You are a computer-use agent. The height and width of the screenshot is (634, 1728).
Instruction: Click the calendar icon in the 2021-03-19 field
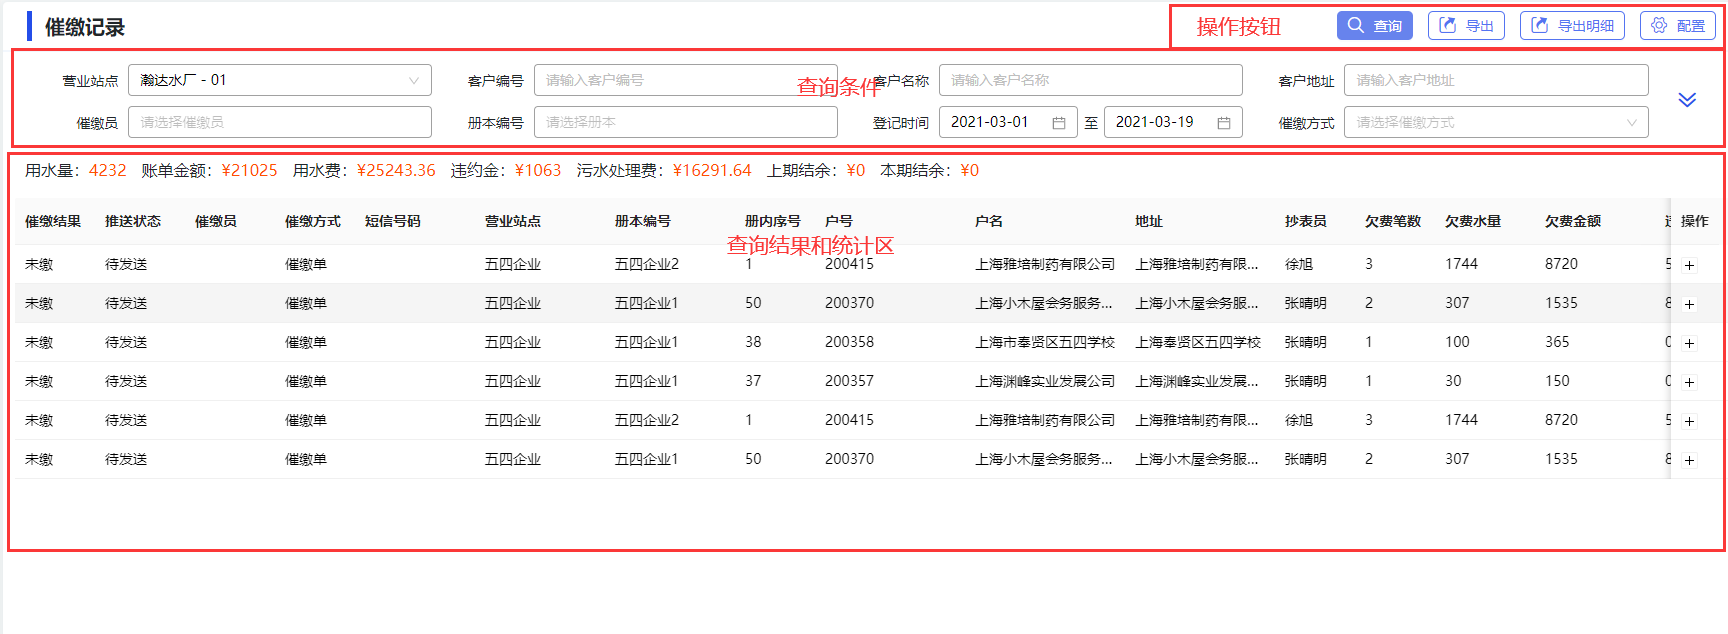1224,122
